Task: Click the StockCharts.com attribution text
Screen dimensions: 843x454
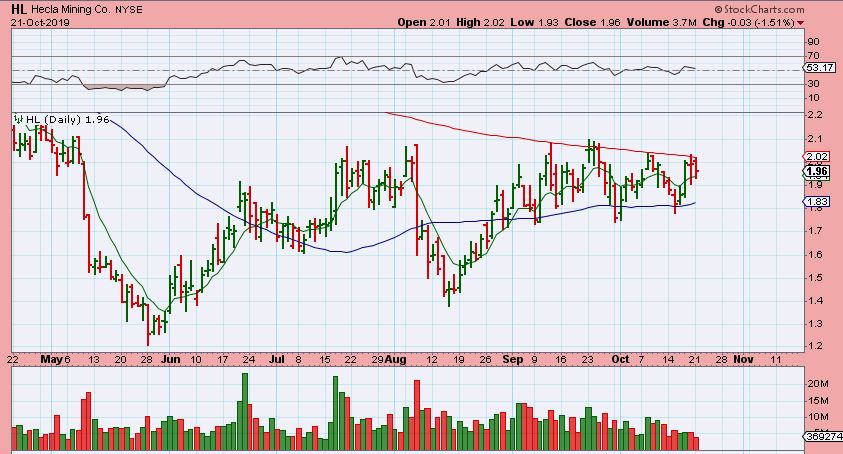Action: [x=760, y=9]
